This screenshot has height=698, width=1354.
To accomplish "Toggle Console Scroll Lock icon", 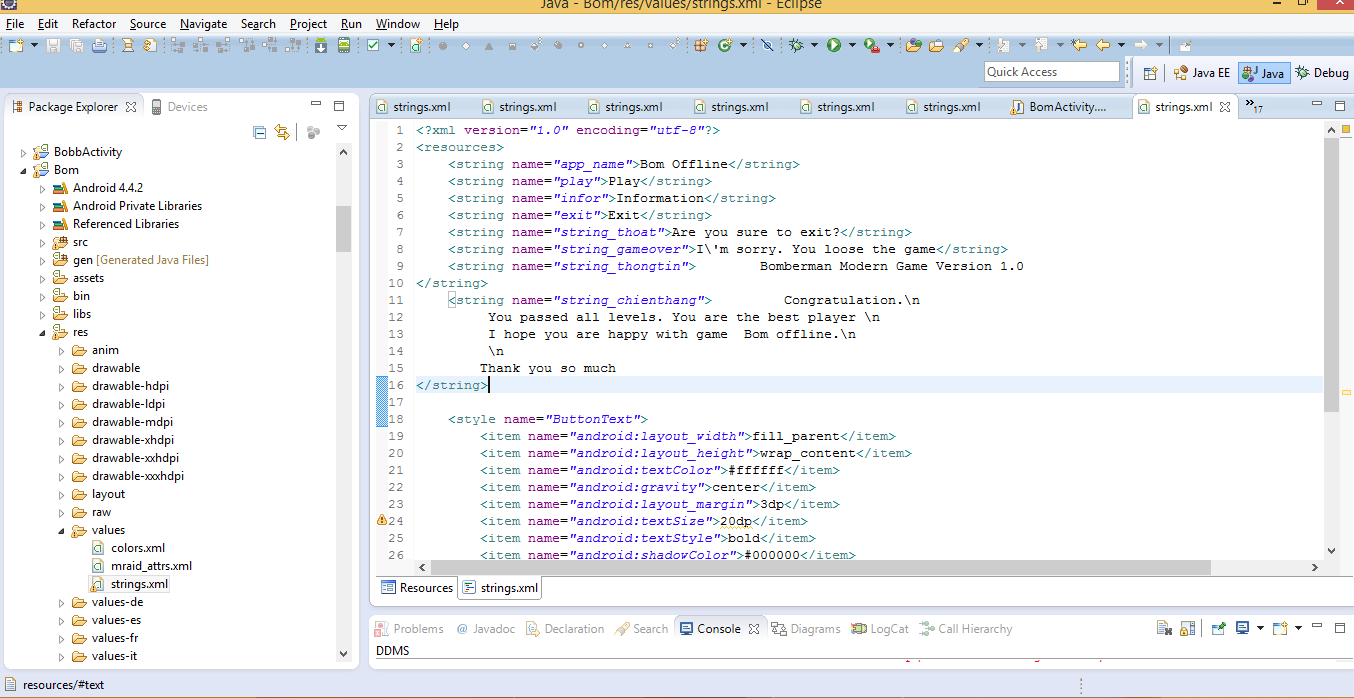I will (x=1188, y=628).
